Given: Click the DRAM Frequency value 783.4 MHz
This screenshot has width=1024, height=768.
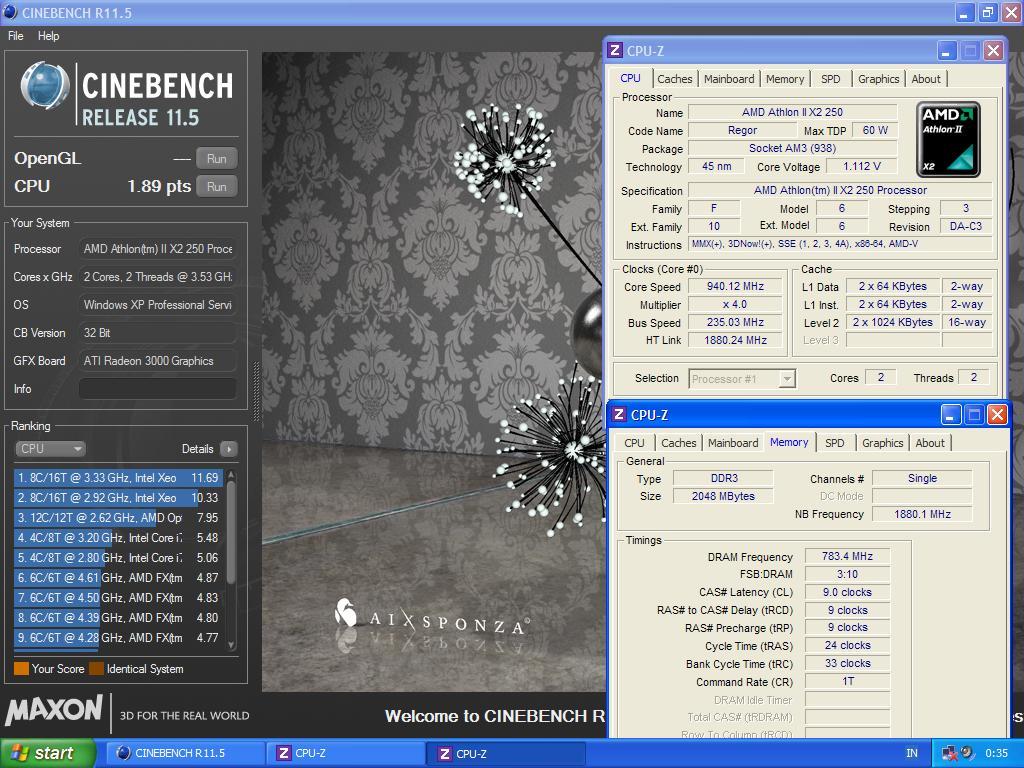Looking at the screenshot, I should point(847,556).
